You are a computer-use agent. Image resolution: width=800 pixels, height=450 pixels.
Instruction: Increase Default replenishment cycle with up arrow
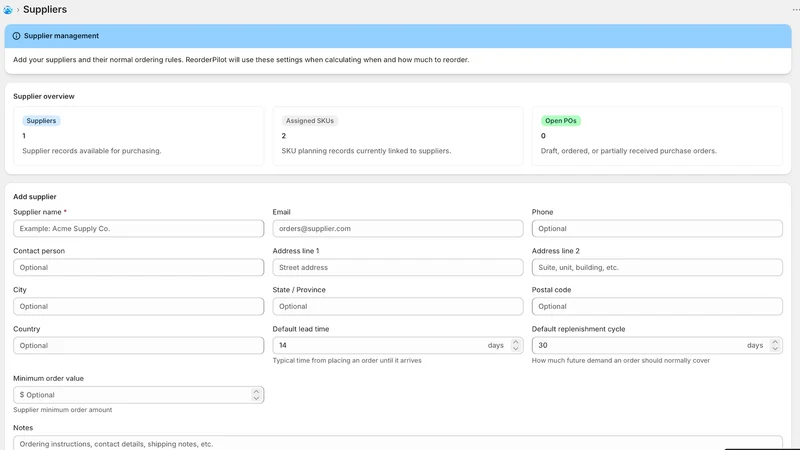[775, 342]
